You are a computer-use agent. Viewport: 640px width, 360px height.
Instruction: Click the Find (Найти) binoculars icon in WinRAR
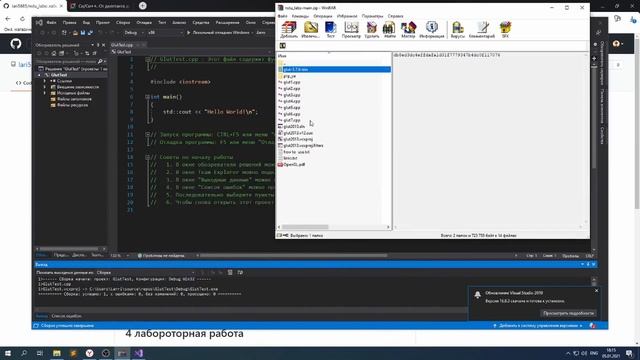click(x=389, y=28)
